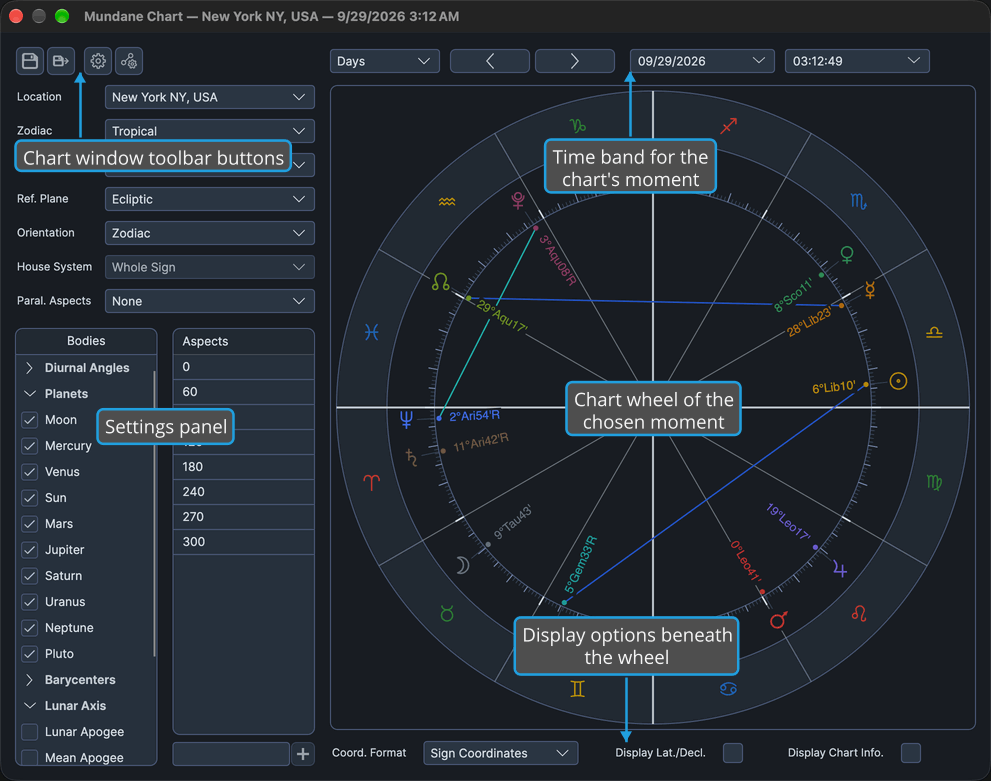Uncheck the Mercury body checkbox
Viewport: 991px width, 781px height.
pos(30,446)
